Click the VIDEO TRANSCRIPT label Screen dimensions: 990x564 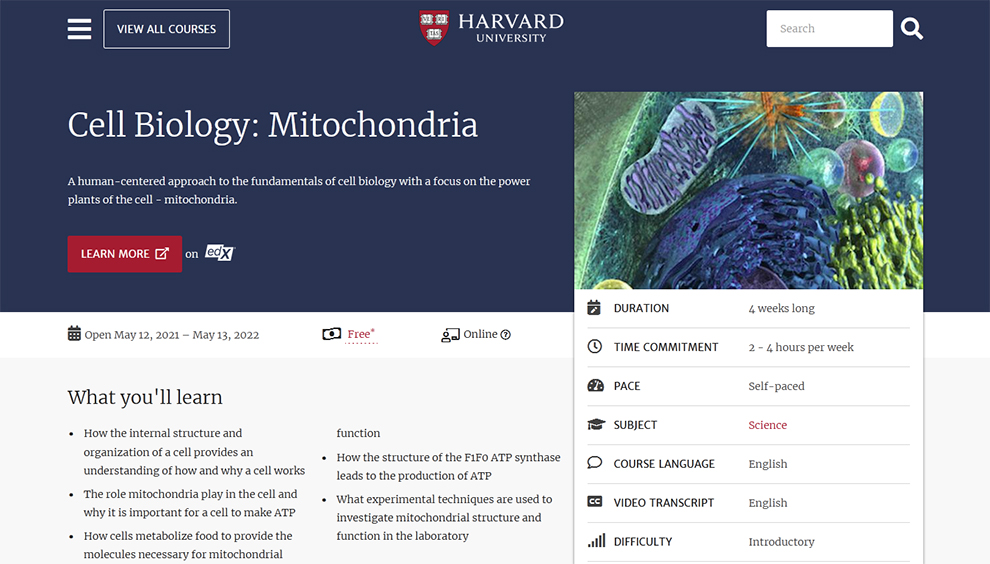[x=664, y=503]
